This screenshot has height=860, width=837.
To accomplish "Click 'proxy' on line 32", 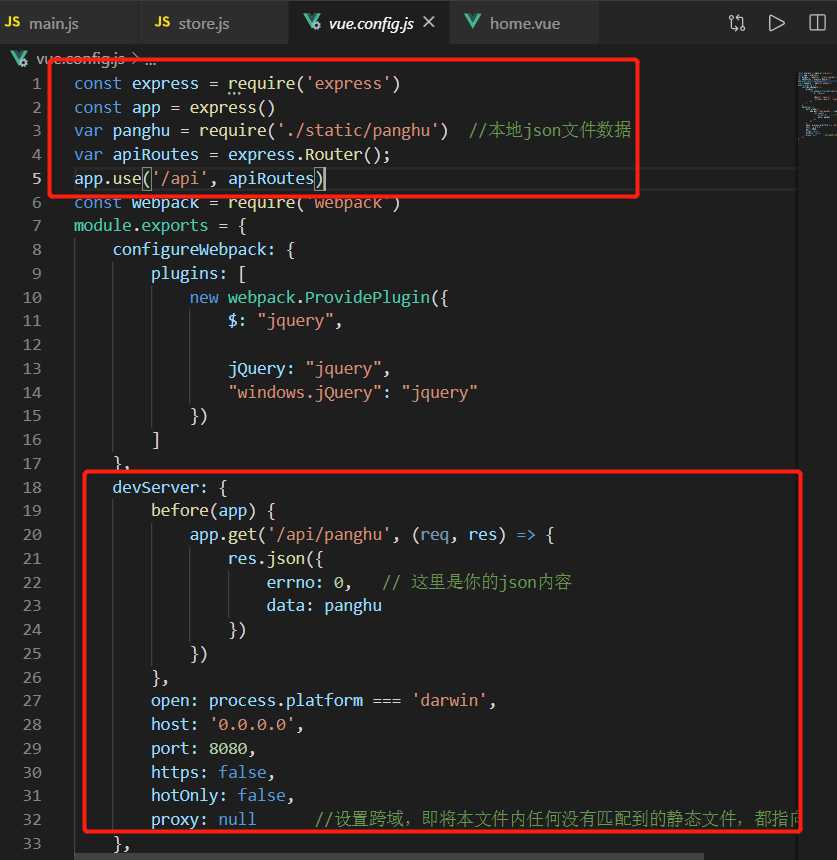I will [x=174, y=820].
